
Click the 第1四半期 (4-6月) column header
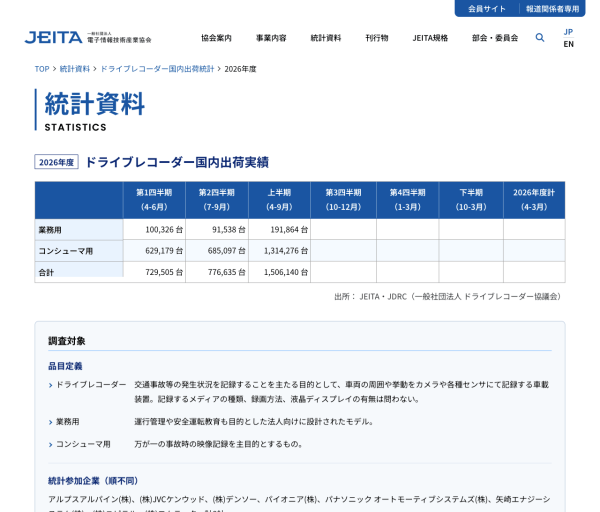[x=154, y=200]
